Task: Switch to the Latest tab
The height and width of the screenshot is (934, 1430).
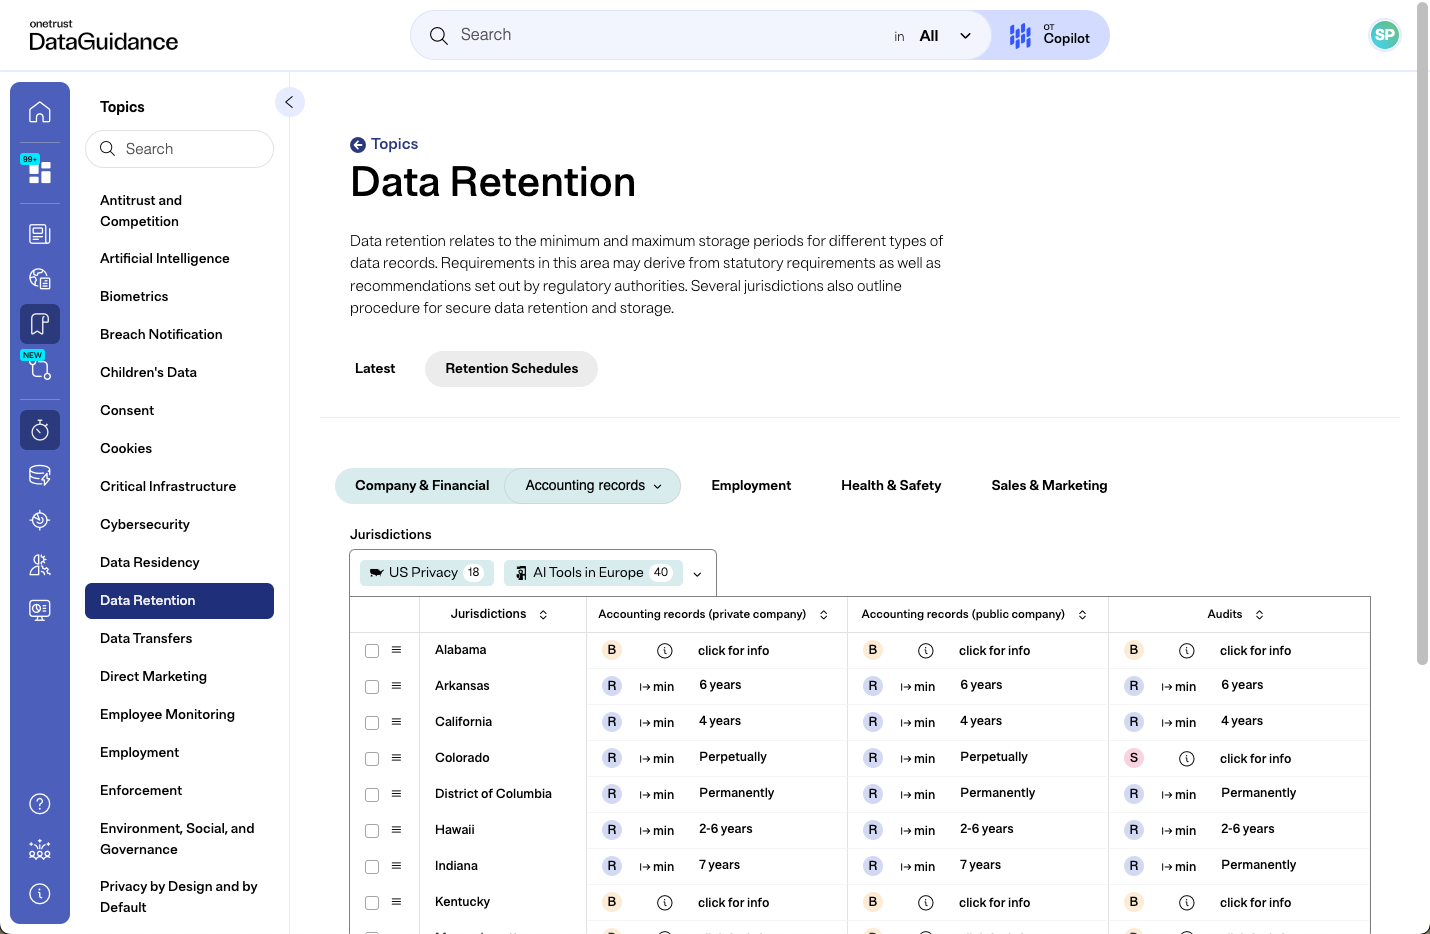Action: pyautogui.click(x=375, y=369)
